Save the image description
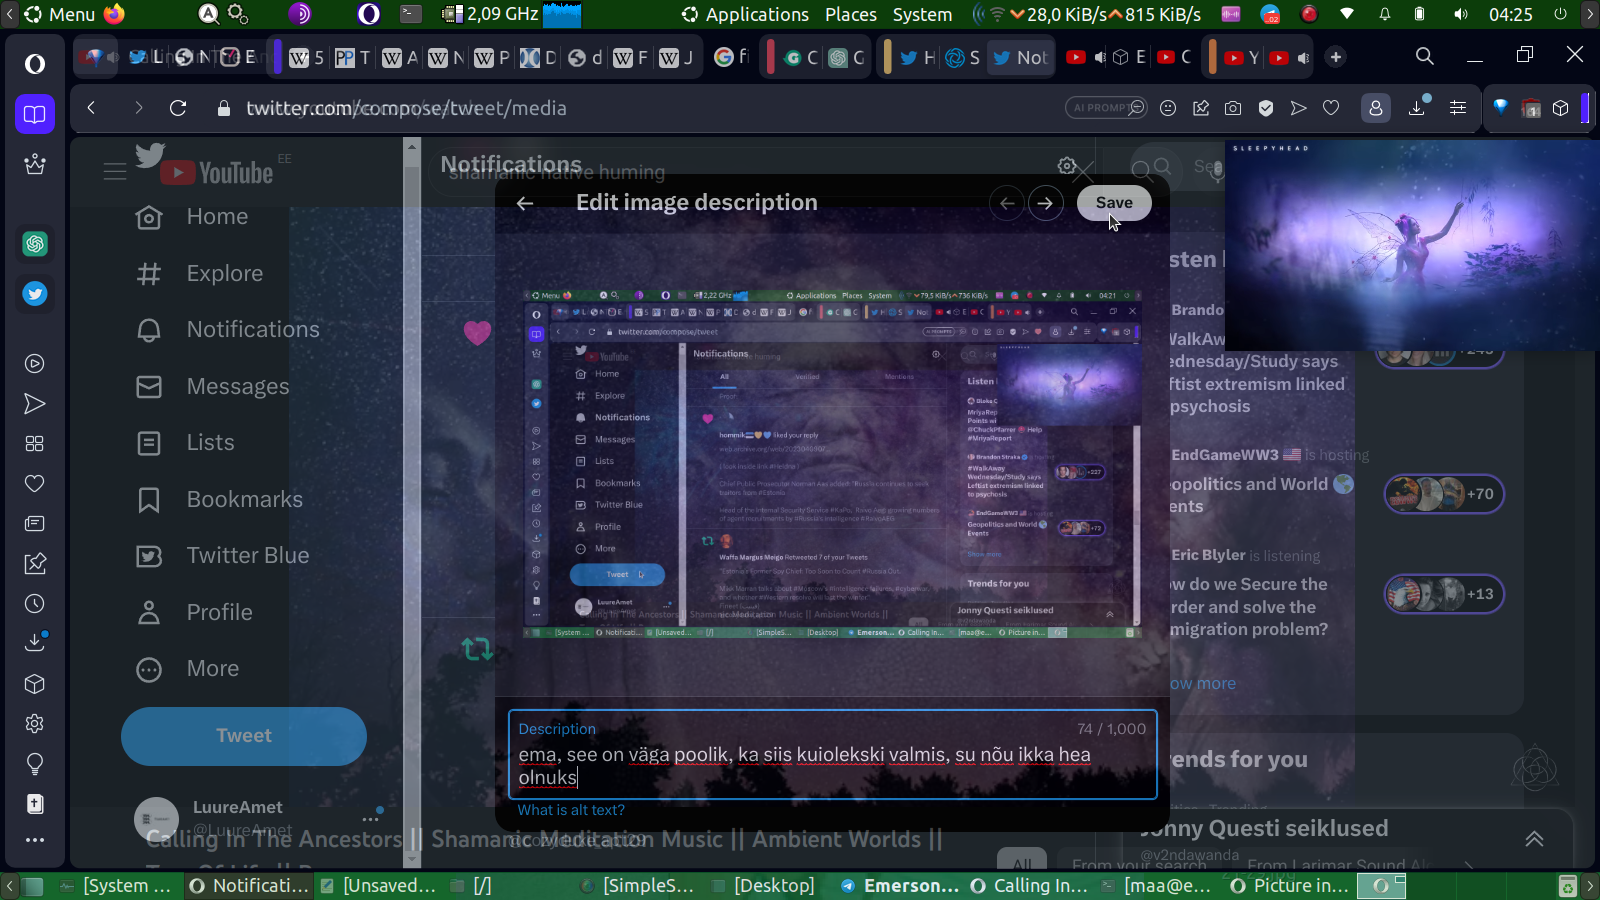Screen dimensions: 1600x900 (x=1114, y=203)
